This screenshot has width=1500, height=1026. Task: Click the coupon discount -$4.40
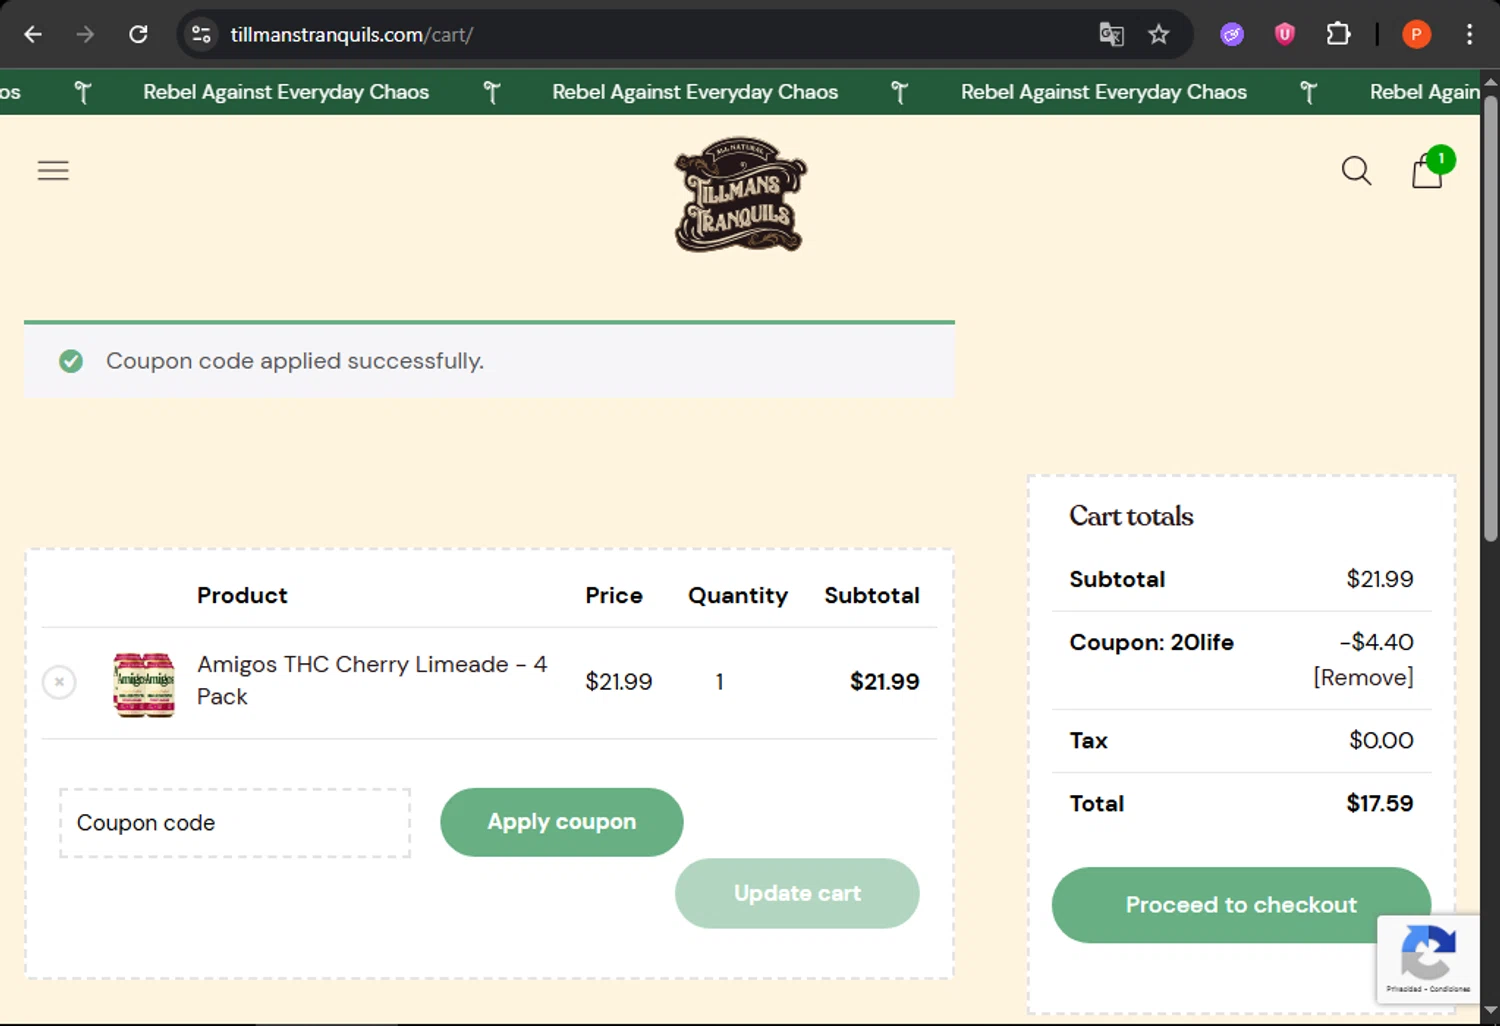[x=1376, y=642]
